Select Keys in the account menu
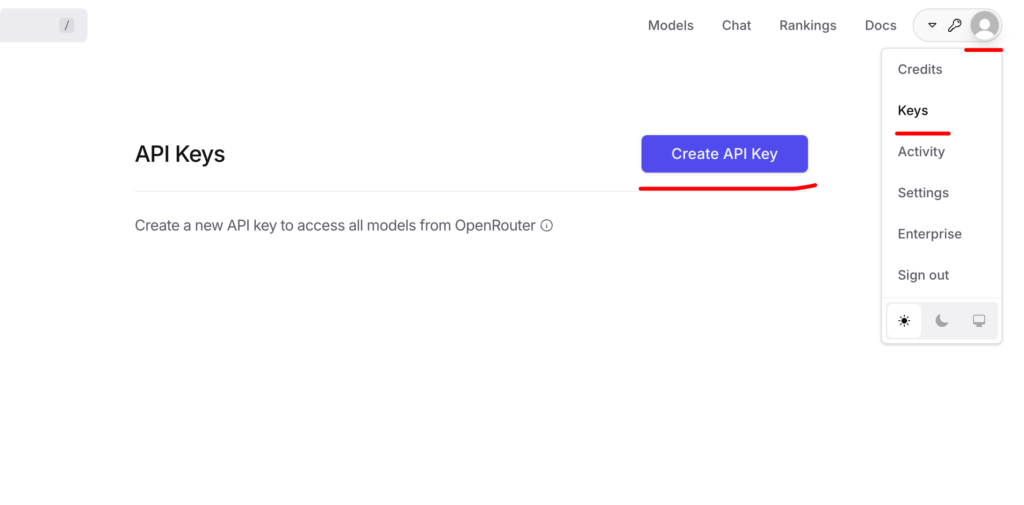 (x=913, y=111)
